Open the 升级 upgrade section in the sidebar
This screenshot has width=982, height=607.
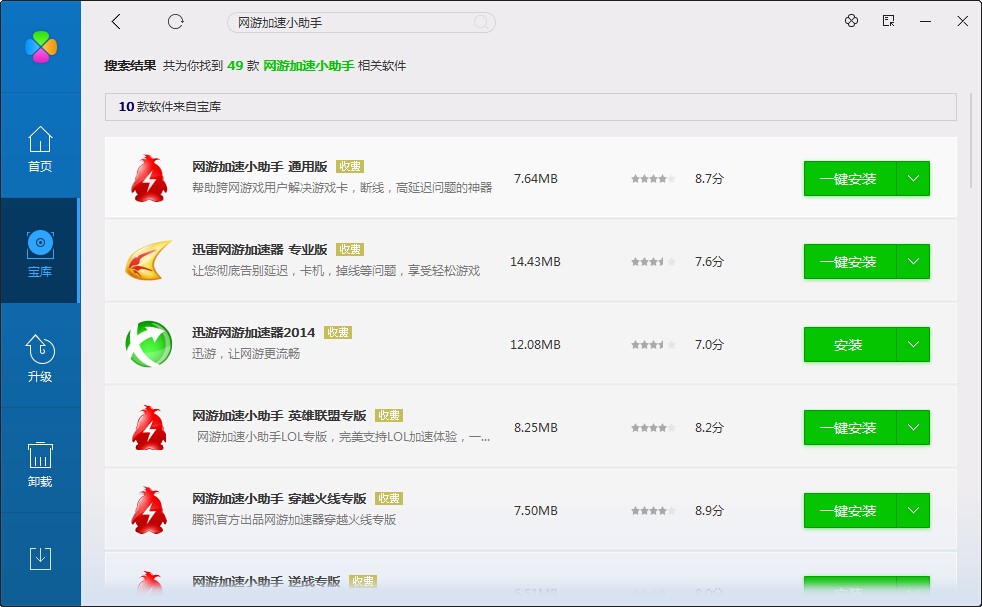click(x=40, y=356)
